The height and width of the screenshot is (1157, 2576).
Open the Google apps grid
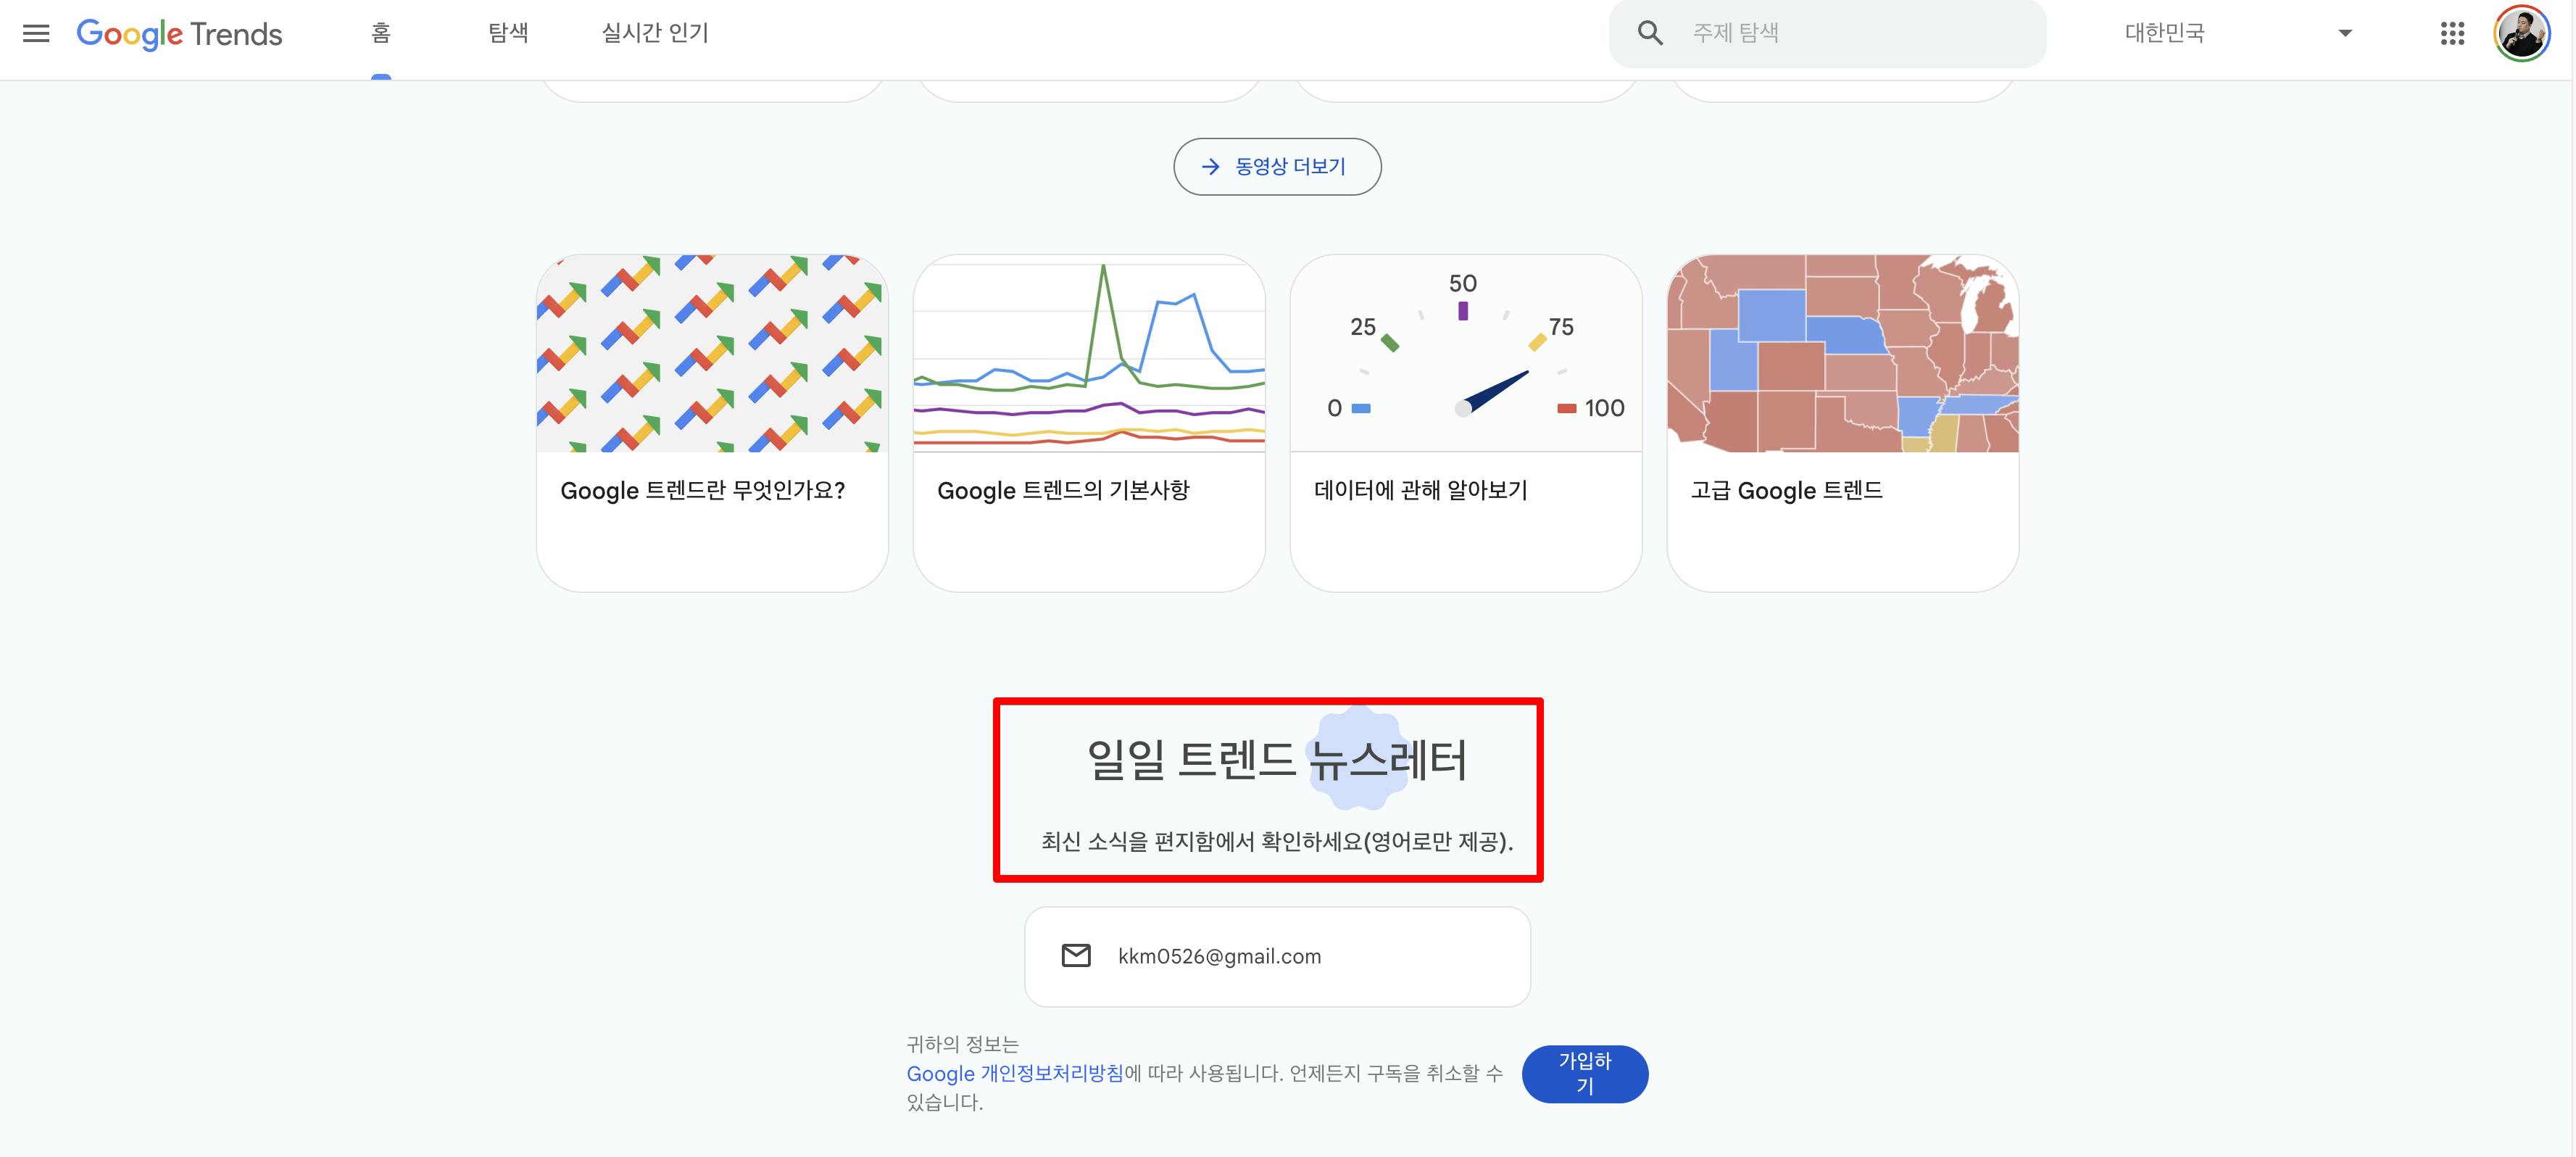(2452, 34)
